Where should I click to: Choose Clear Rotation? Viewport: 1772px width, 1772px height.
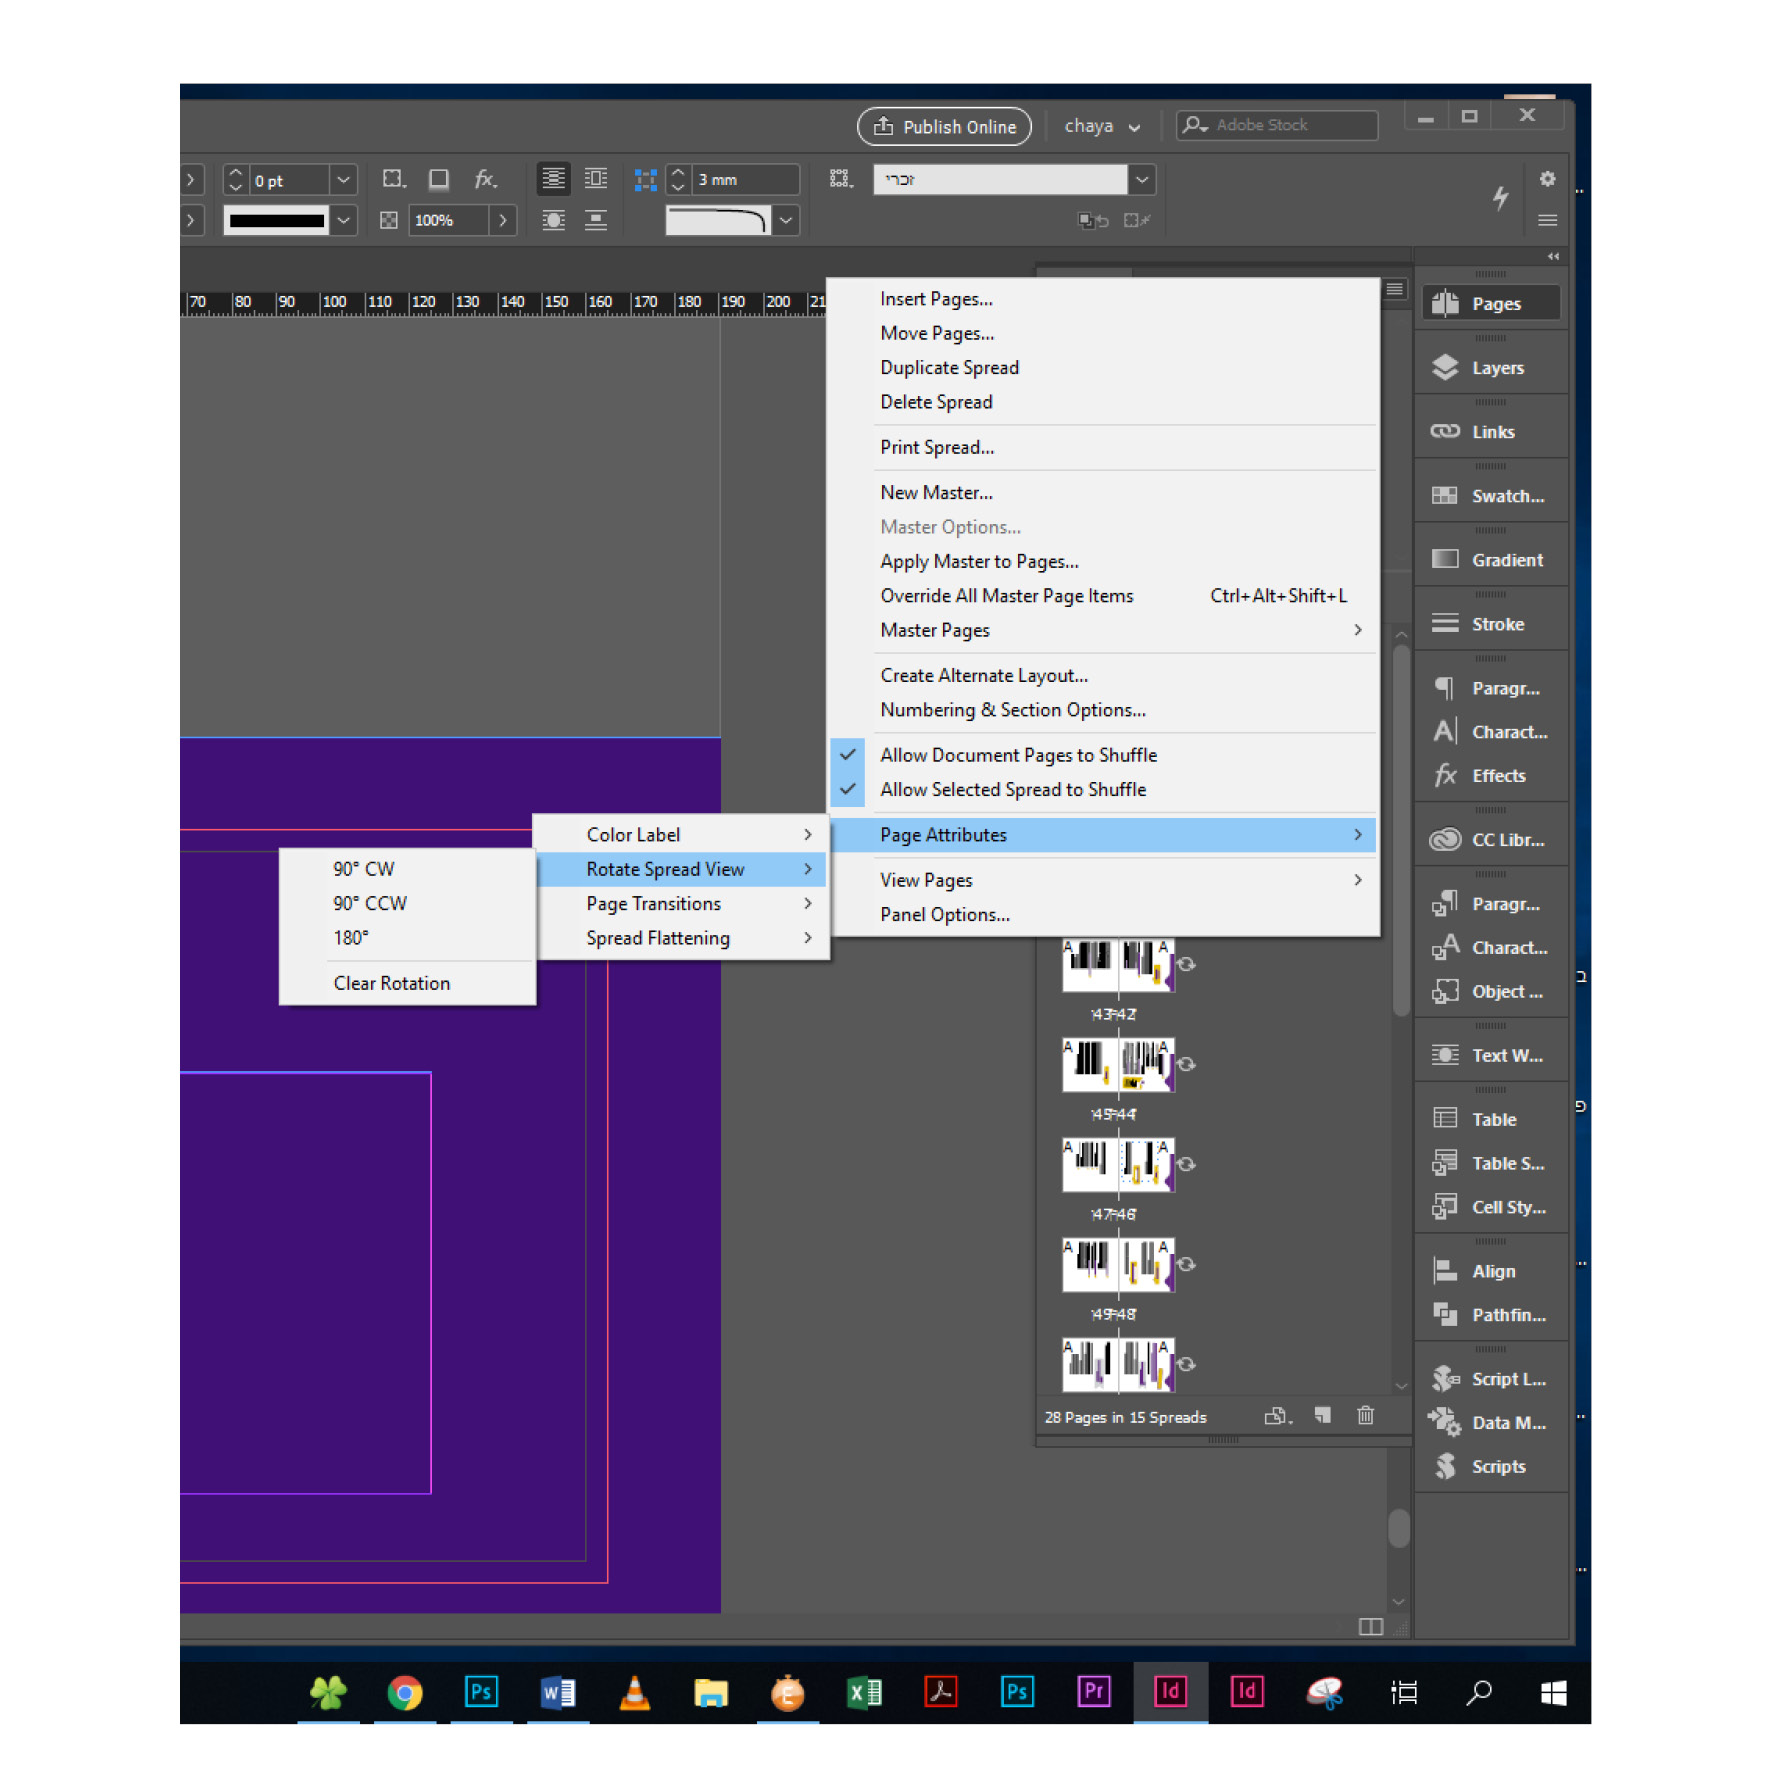point(408,983)
